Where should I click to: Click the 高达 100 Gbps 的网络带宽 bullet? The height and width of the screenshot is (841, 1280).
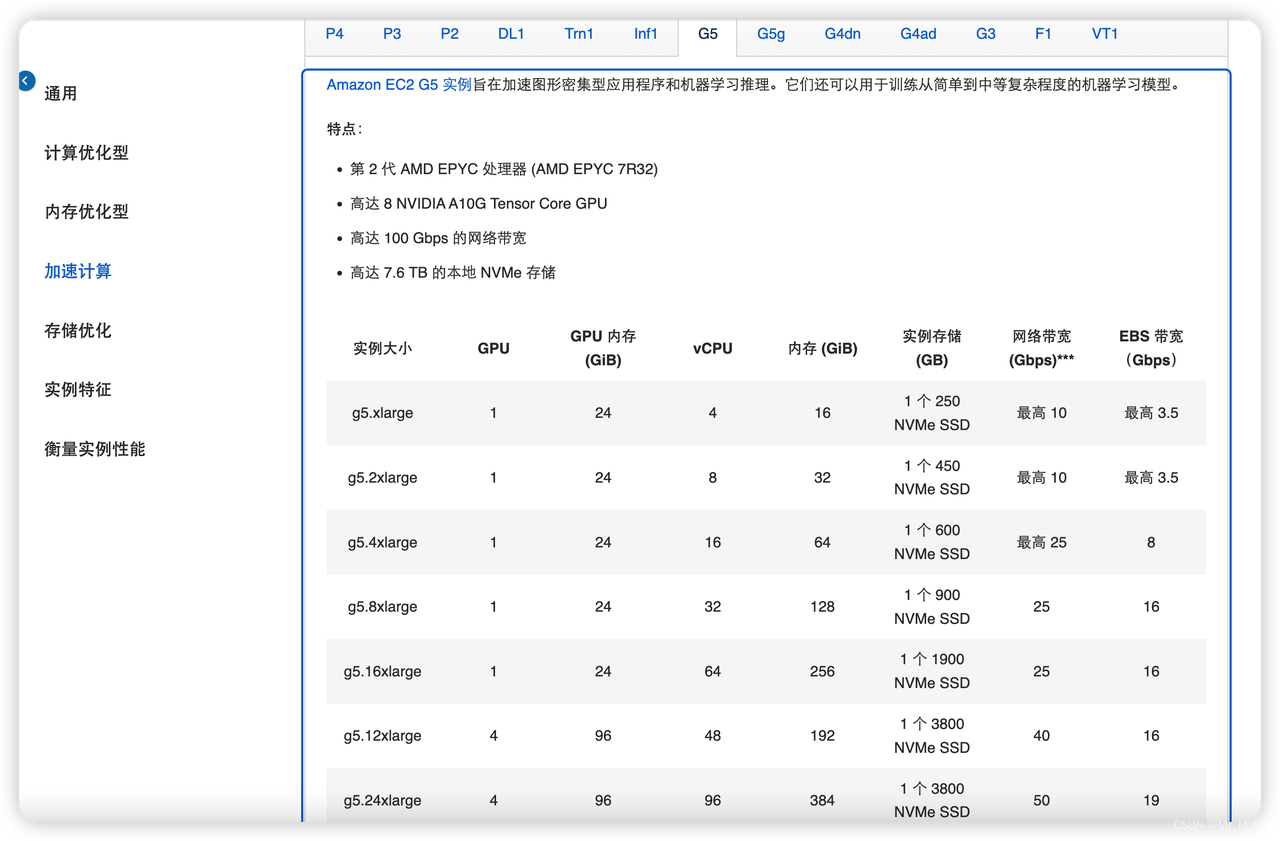tap(438, 238)
